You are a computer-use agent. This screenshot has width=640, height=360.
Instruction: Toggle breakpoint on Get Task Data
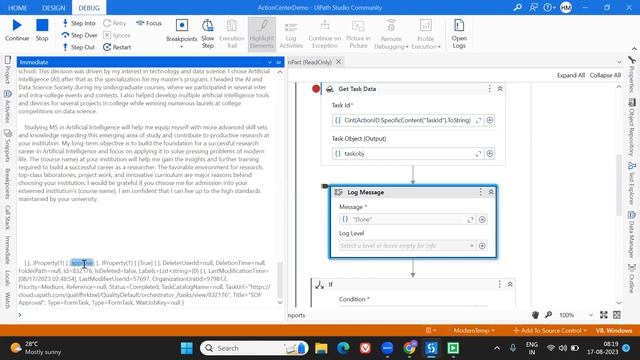316,89
